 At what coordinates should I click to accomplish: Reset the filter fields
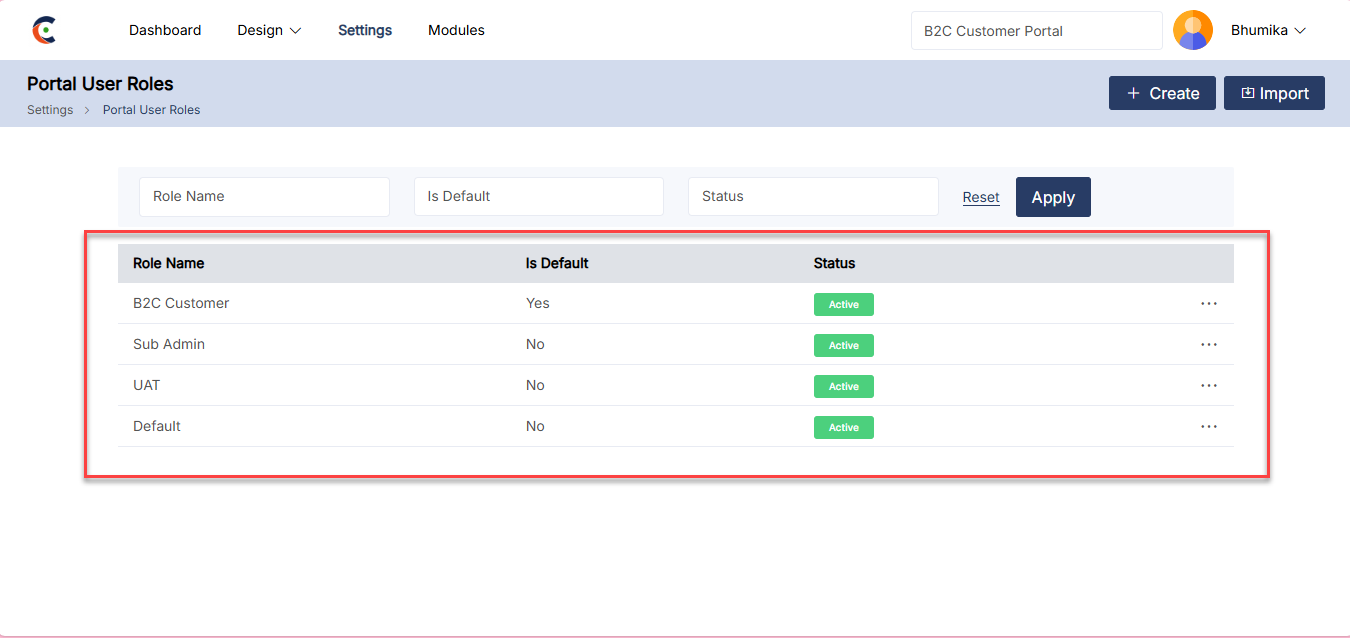981,197
